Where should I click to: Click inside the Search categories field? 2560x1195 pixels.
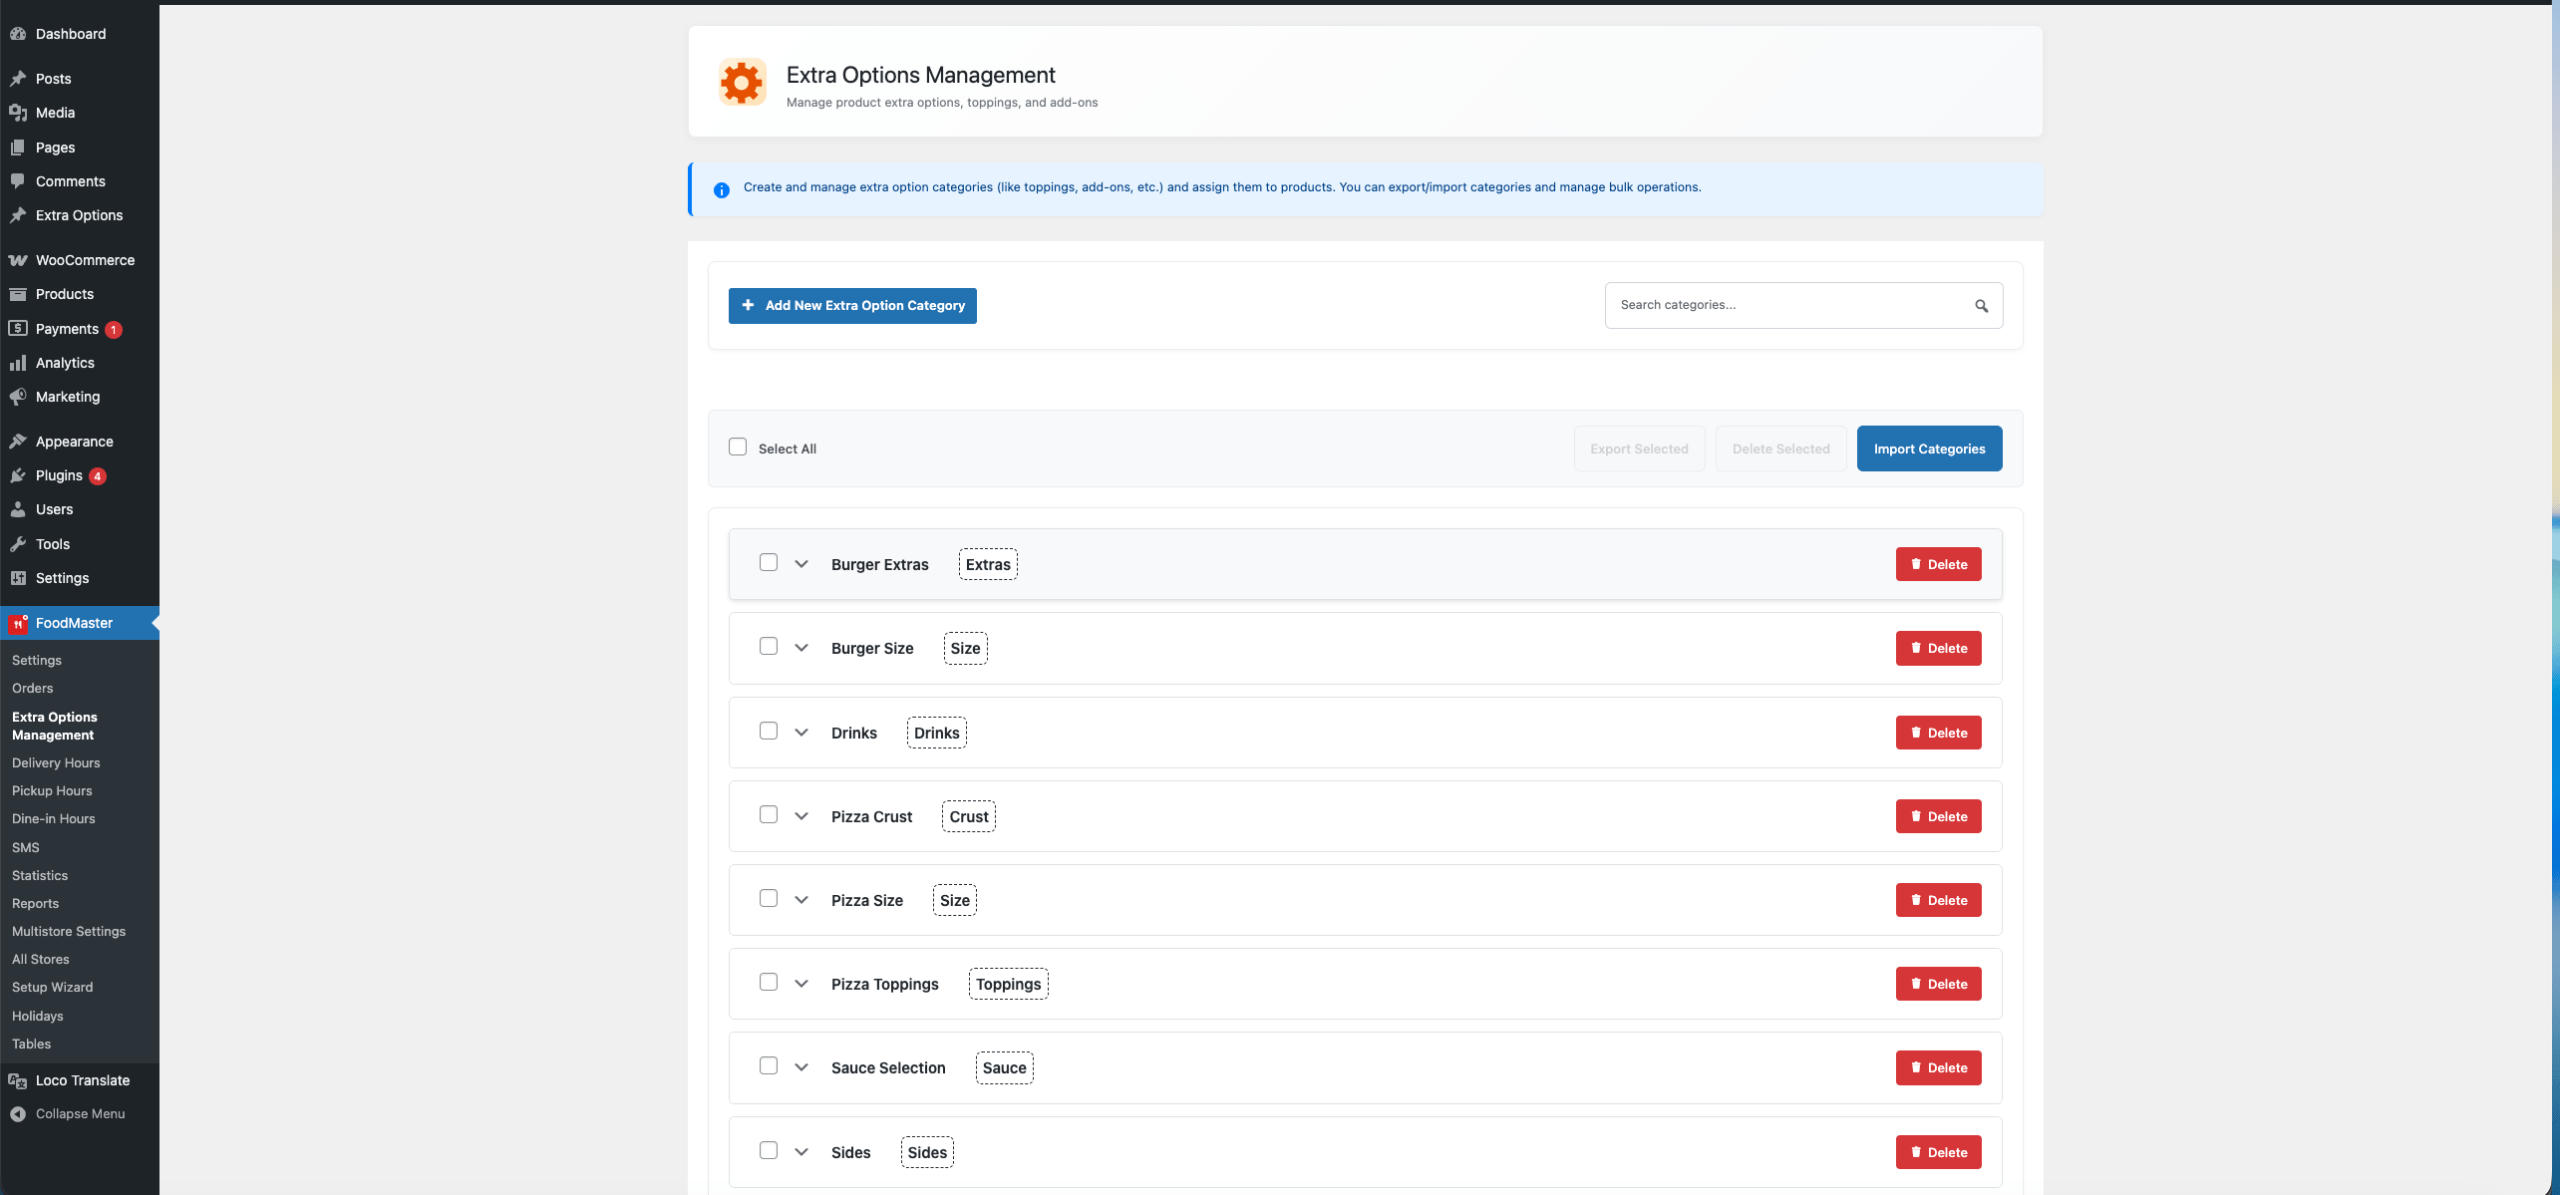(1780, 305)
